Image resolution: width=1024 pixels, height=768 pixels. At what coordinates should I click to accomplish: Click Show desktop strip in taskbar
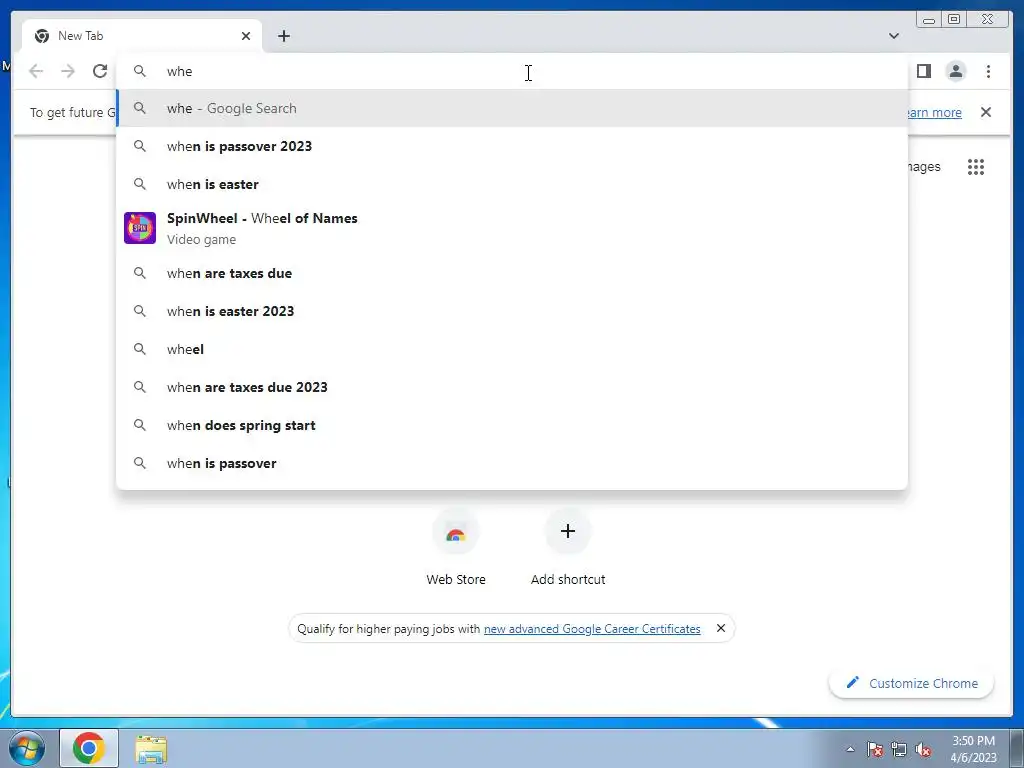(1016, 748)
